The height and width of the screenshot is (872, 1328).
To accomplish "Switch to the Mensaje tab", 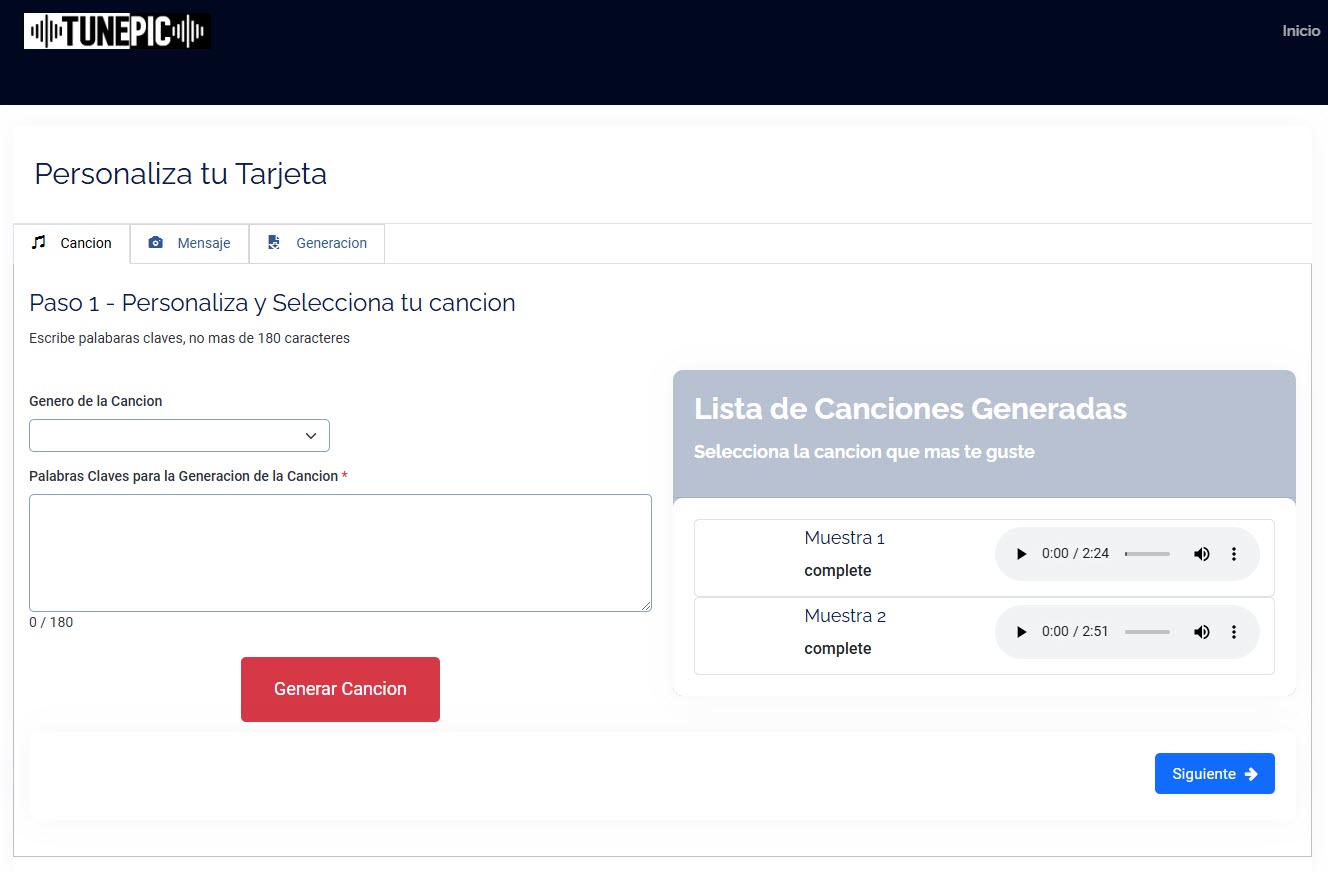I will 189,243.
